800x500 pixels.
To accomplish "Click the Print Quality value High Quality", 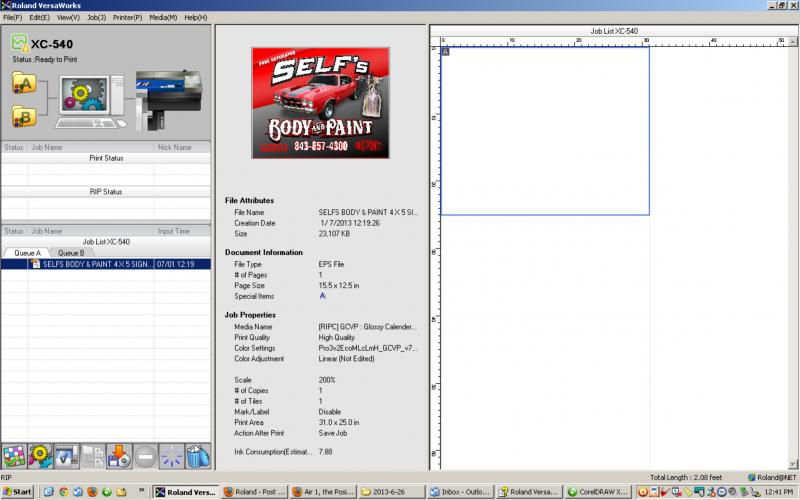I will click(x=336, y=337).
